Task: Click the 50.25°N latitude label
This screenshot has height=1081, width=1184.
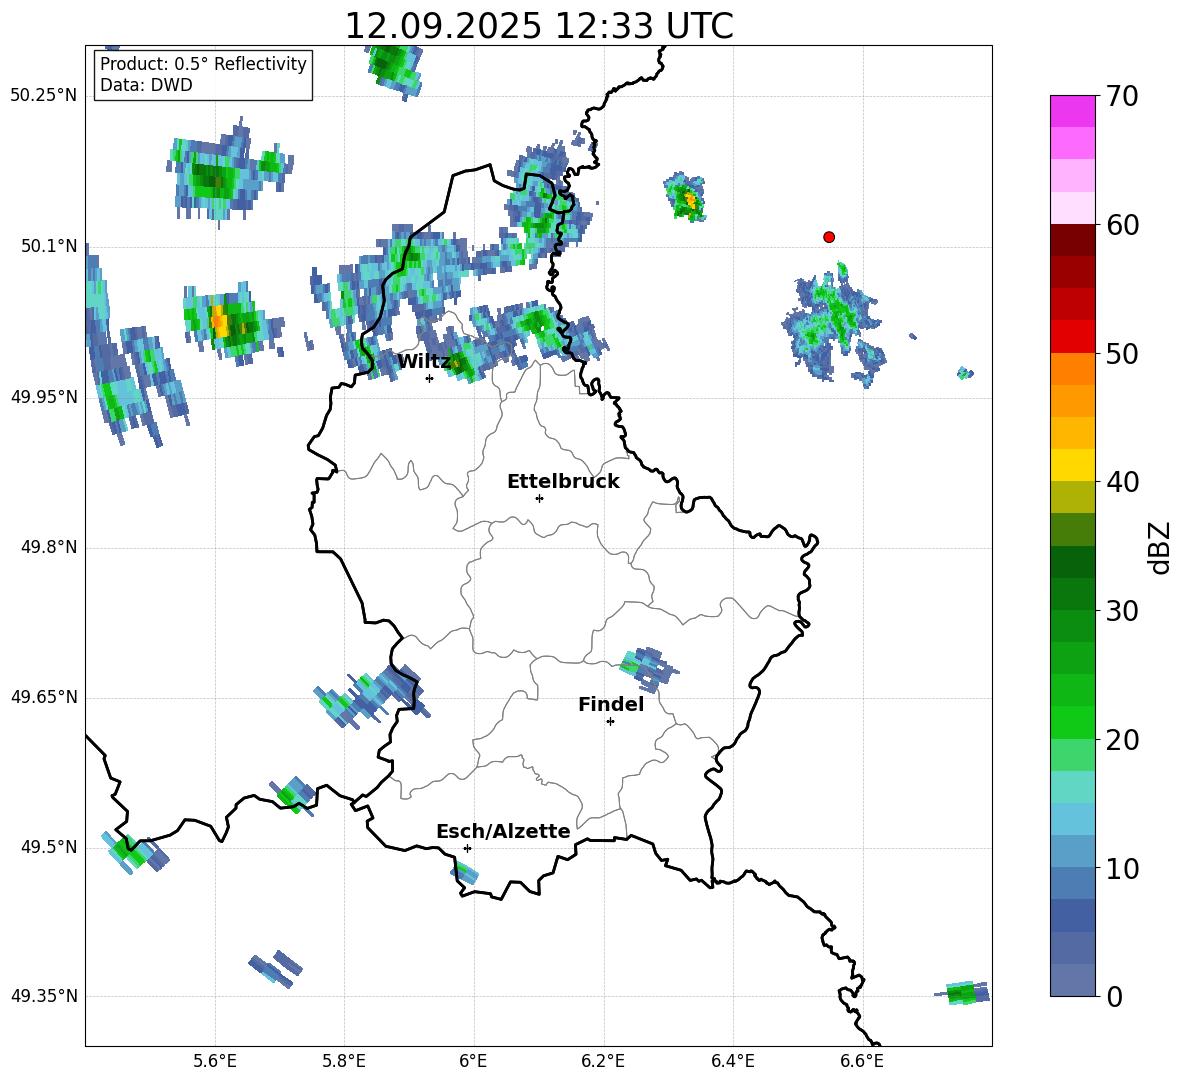Action: (44, 96)
